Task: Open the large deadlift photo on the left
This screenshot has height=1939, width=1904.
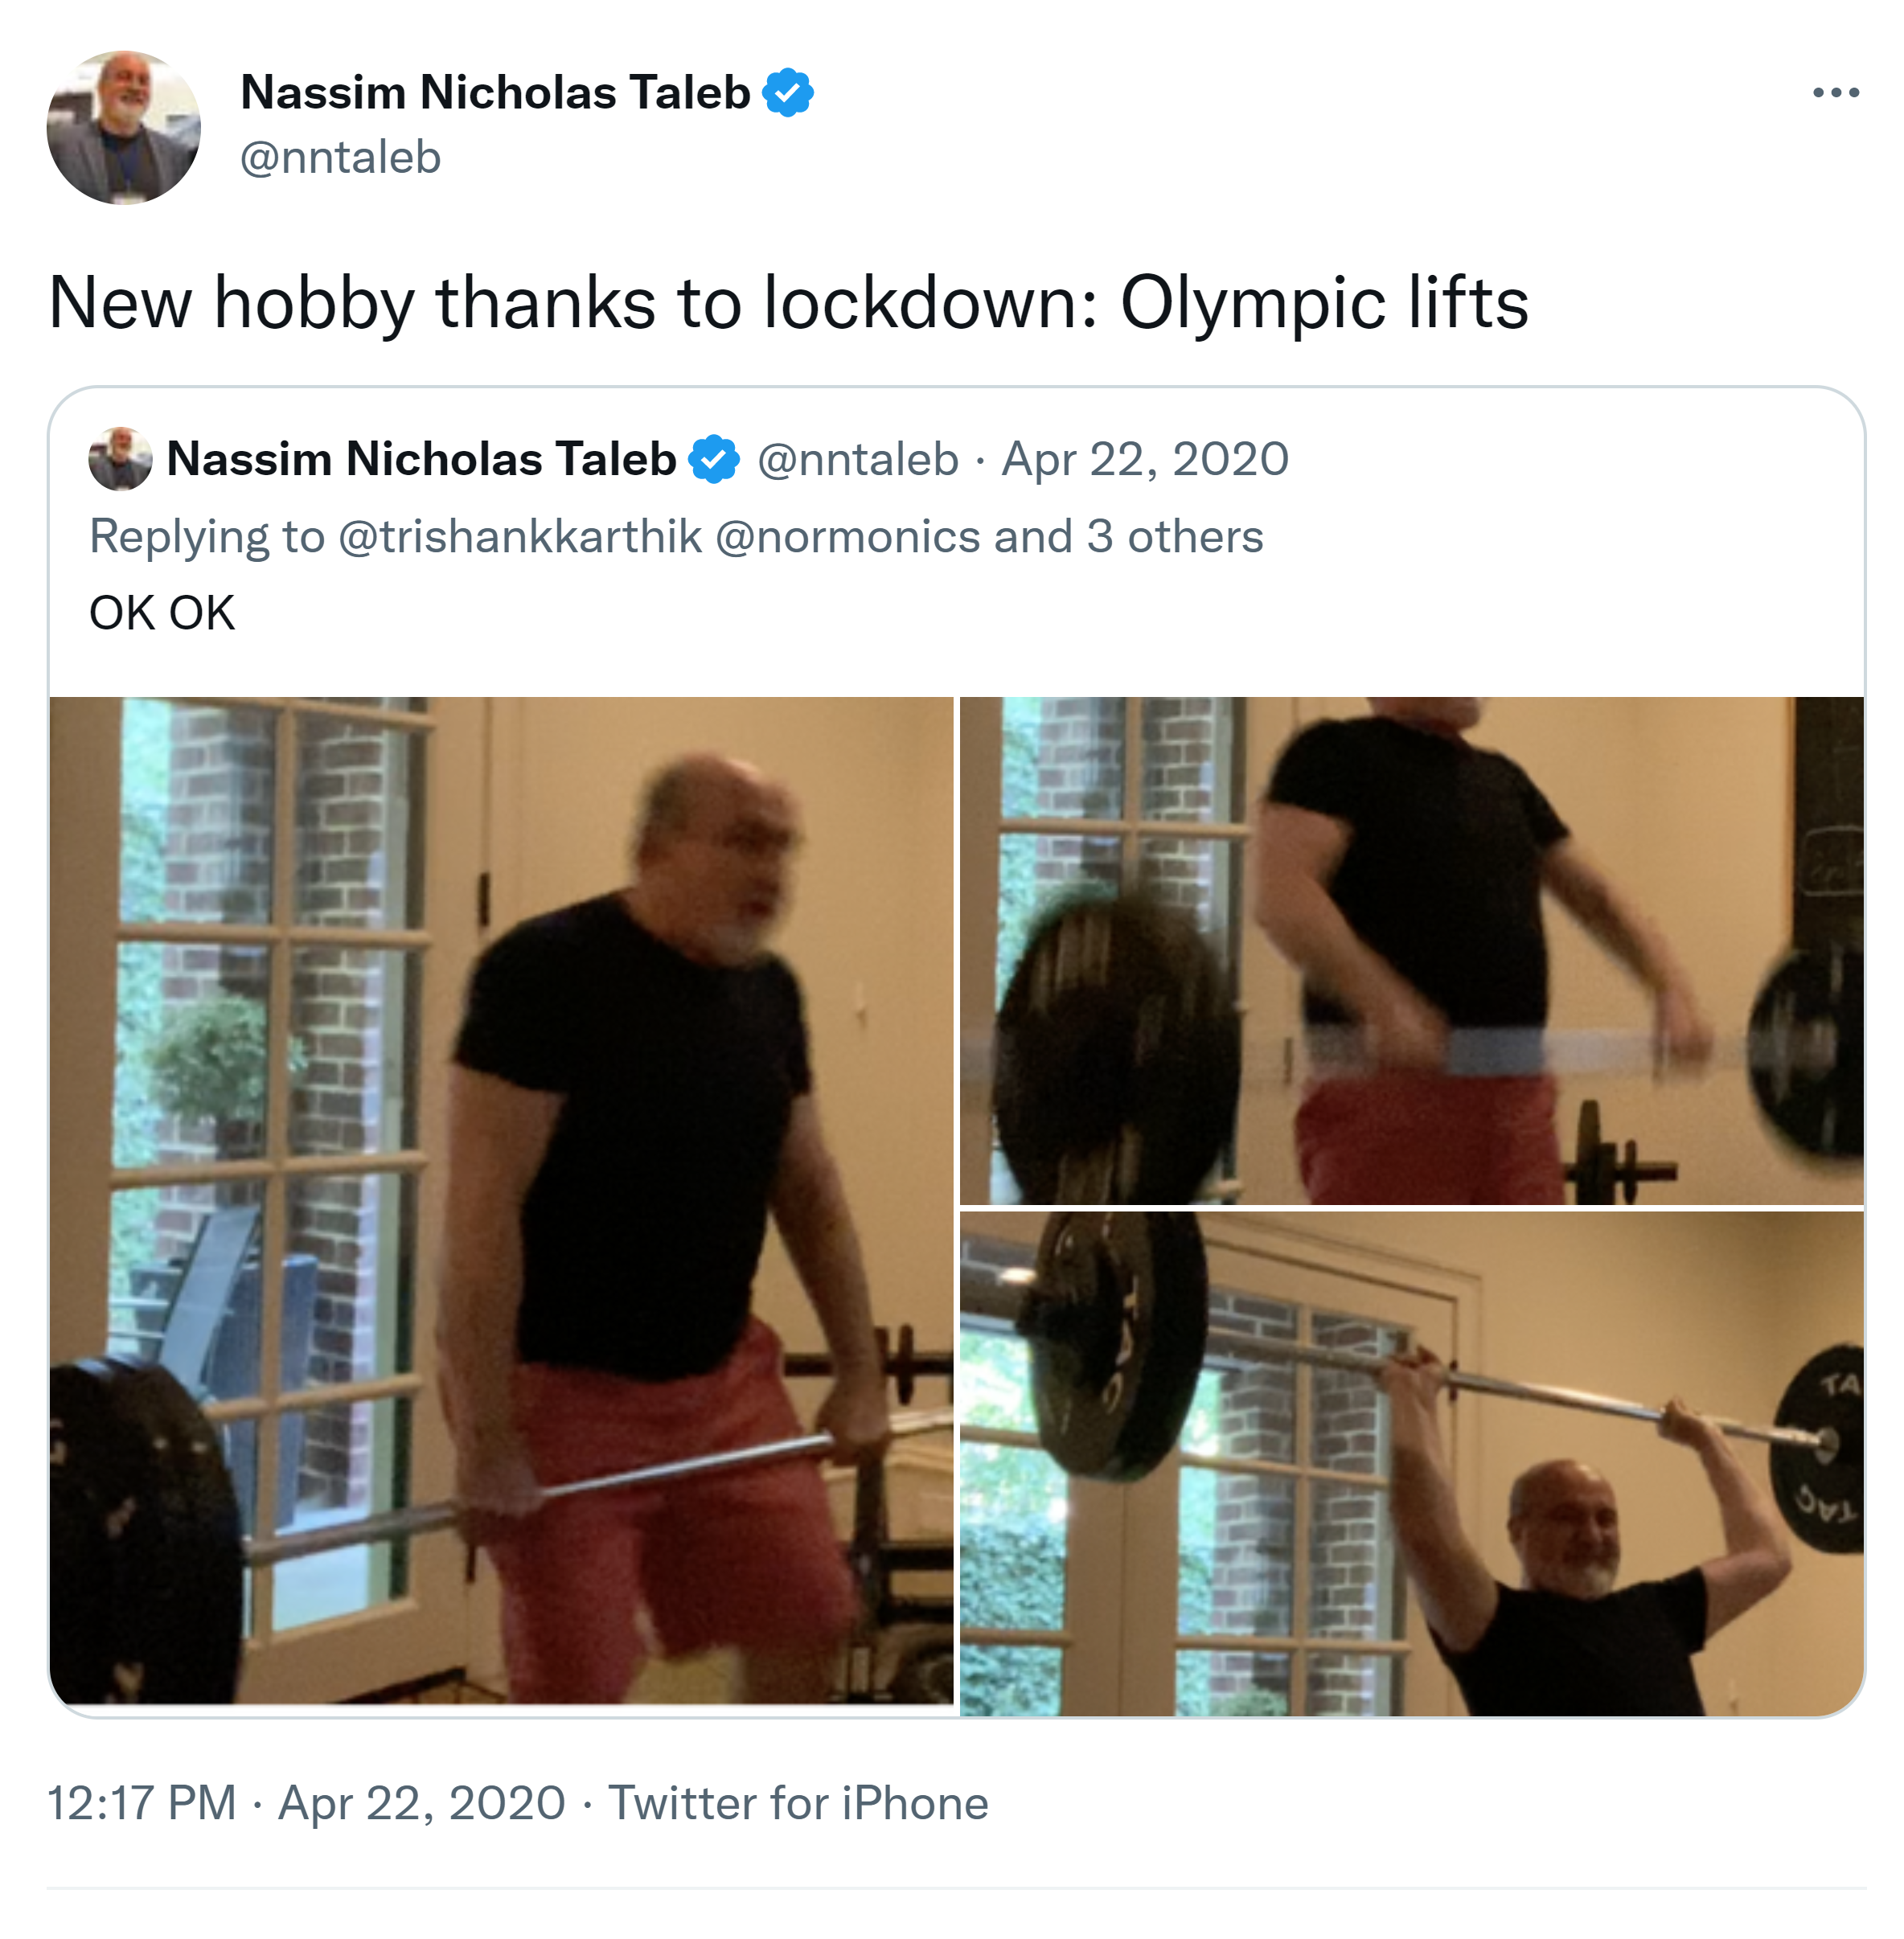Action: 502,1200
